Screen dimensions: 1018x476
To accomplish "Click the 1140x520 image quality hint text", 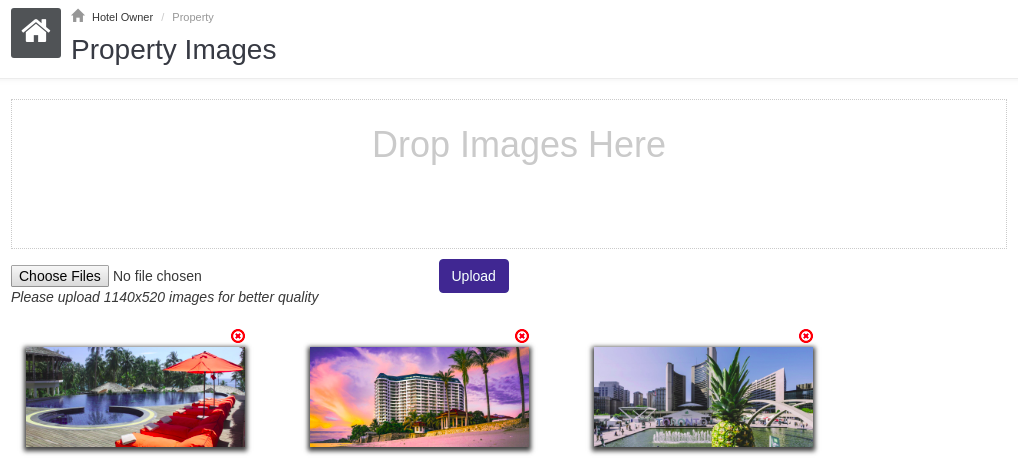I will coord(165,297).
